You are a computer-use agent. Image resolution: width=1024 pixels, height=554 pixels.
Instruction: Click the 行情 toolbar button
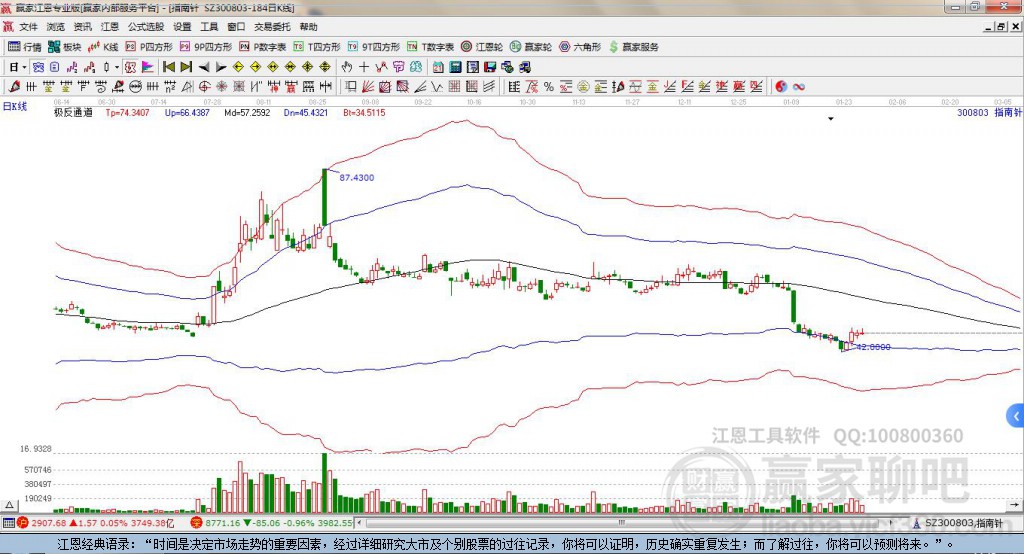24,47
